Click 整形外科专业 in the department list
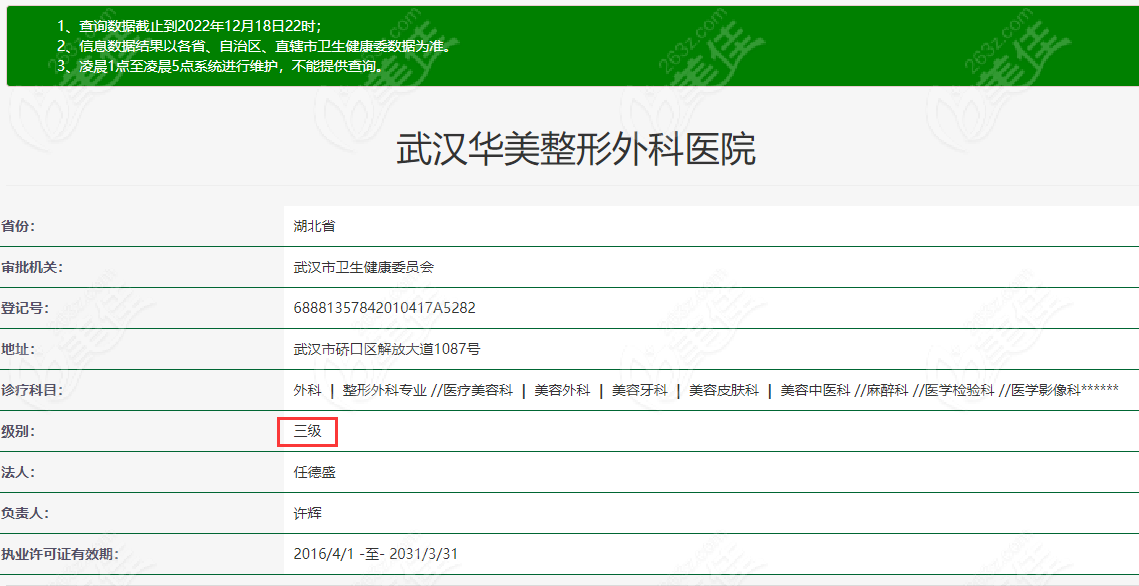 point(384,390)
